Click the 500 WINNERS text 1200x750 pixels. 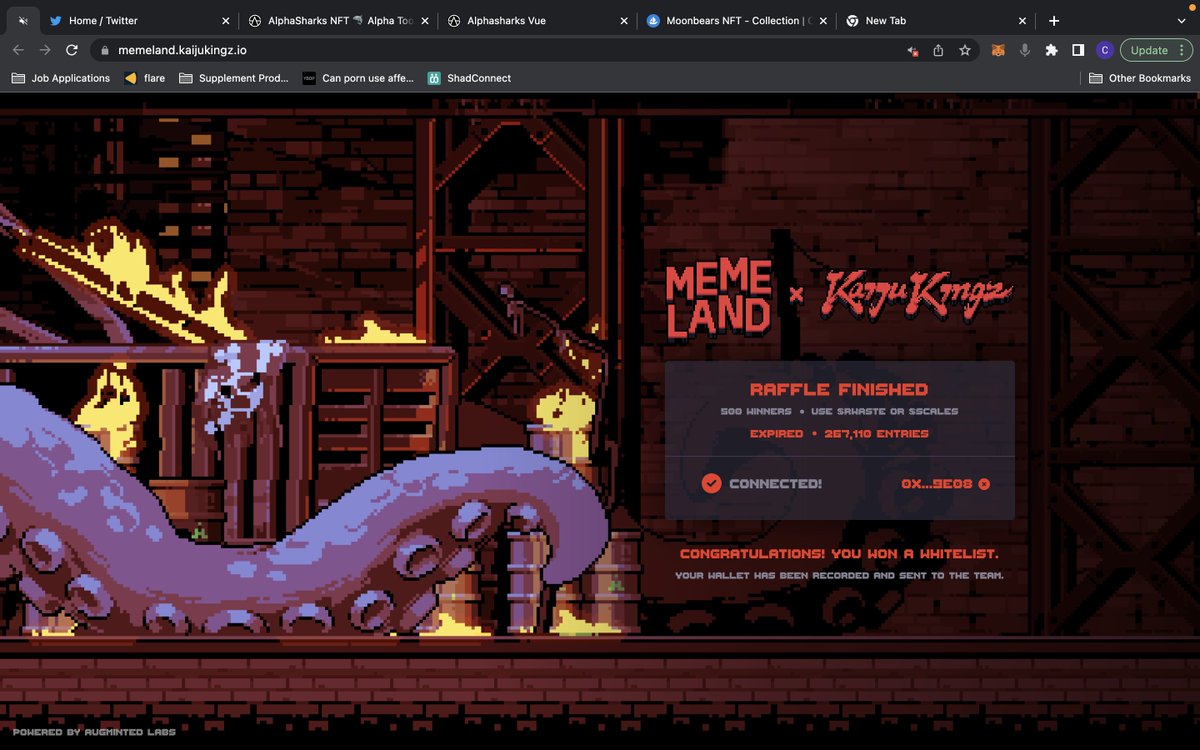pyautogui.click(x=755, y=411)
